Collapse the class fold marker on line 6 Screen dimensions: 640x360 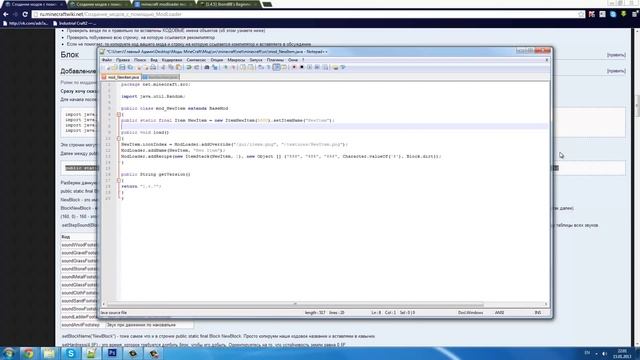coord(119,115)
